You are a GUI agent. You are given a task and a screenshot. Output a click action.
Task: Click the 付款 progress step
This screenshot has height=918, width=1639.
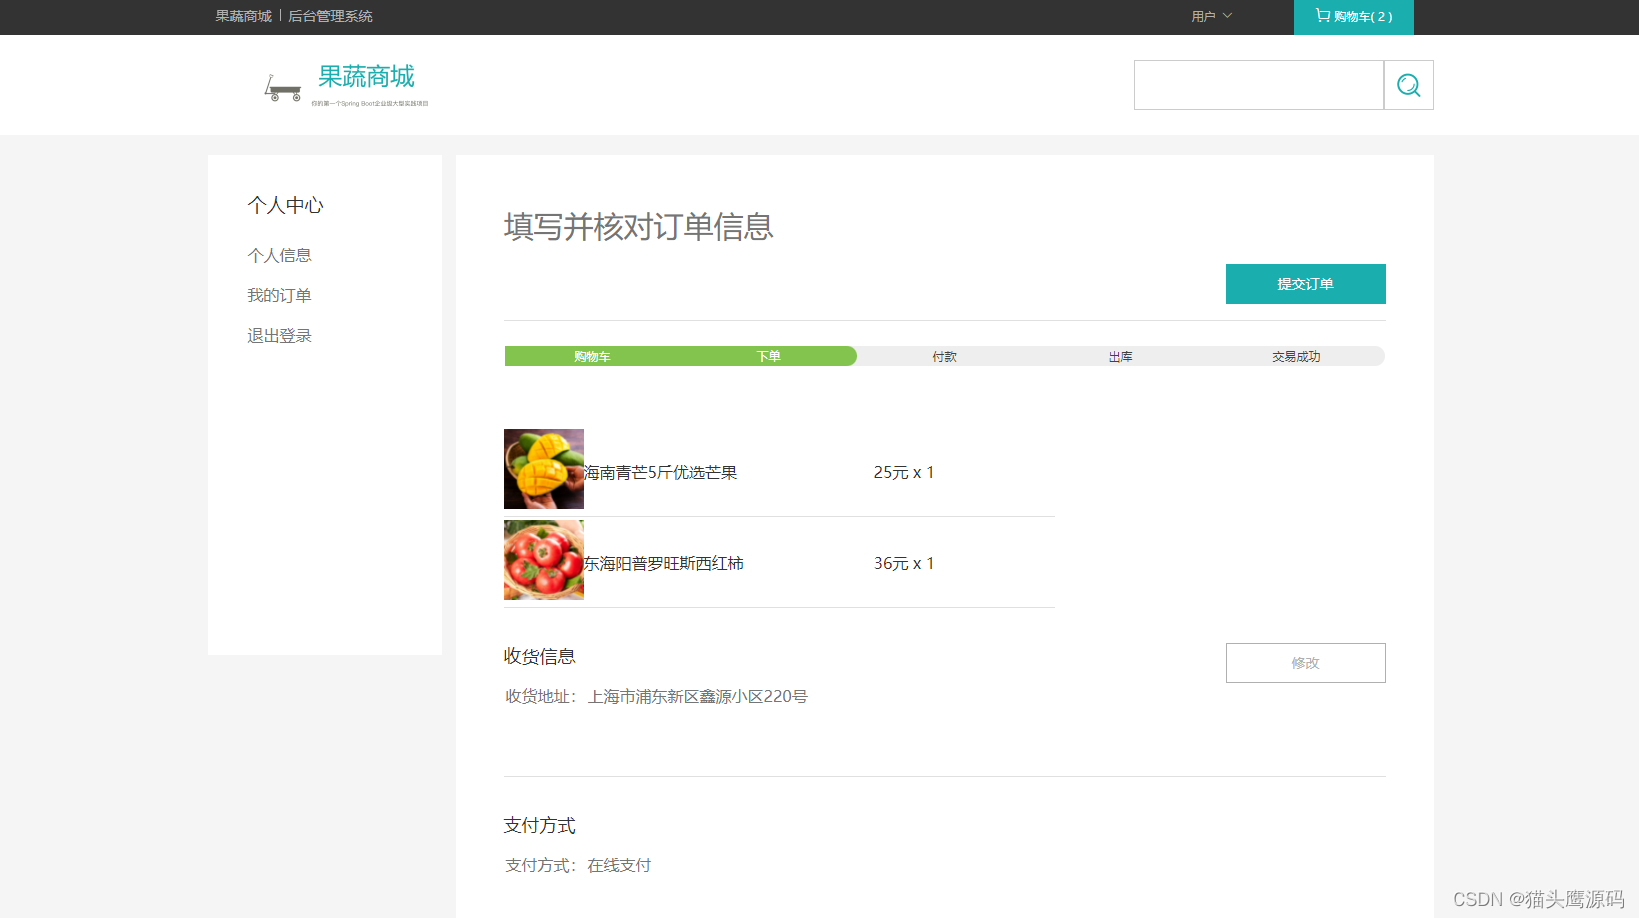[944, 357]
